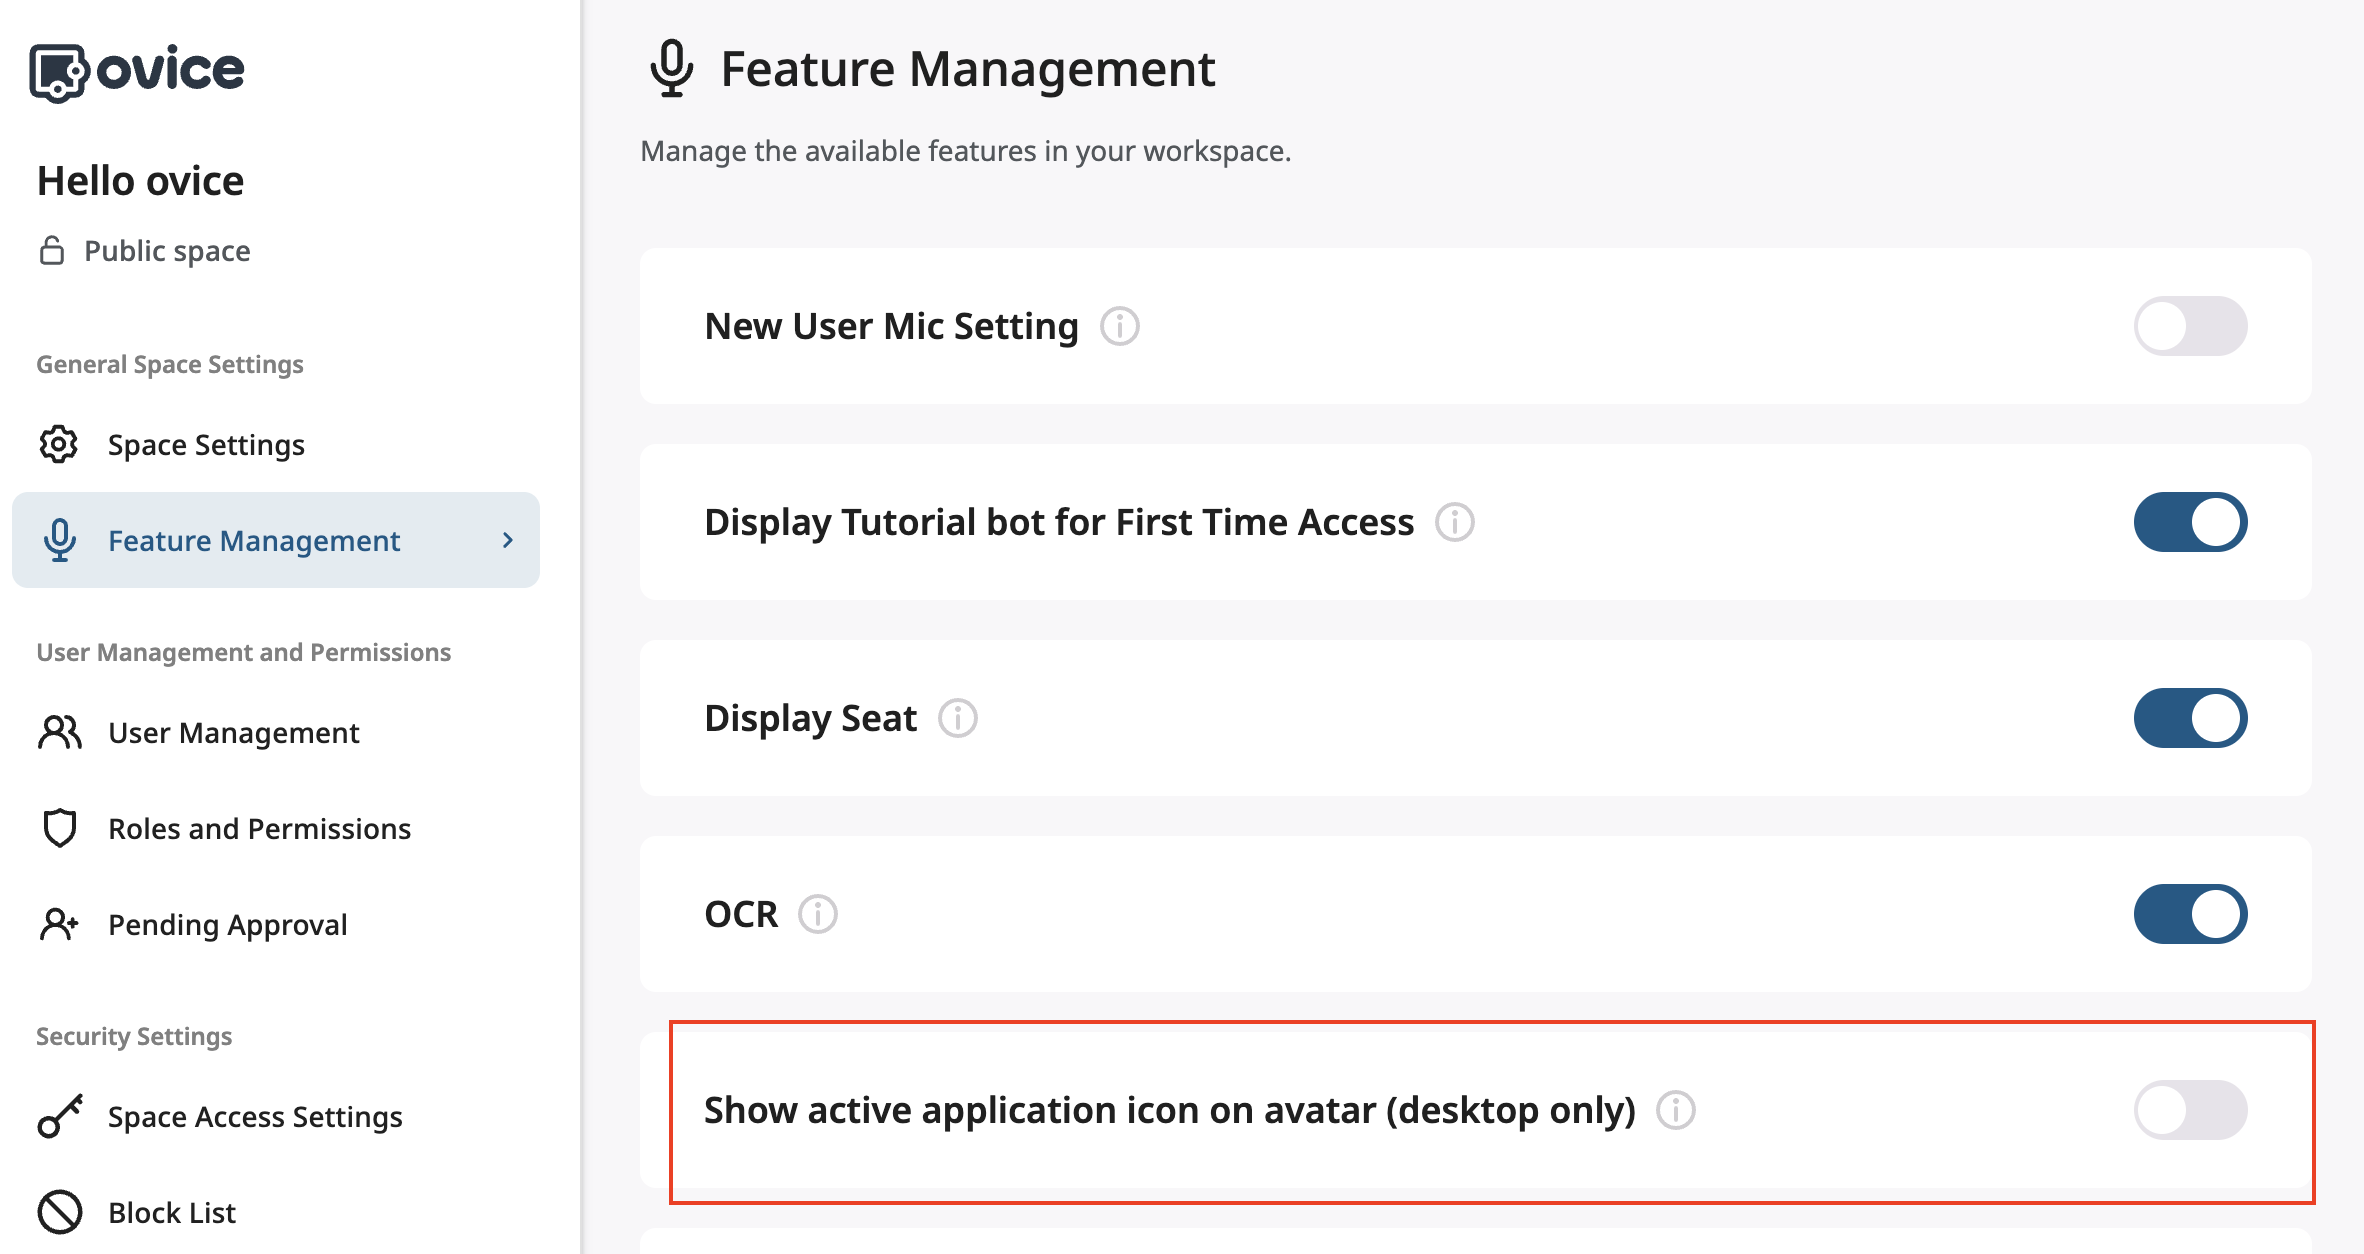
Task: Click the Public space lock icon
Action: coord(53,250)
